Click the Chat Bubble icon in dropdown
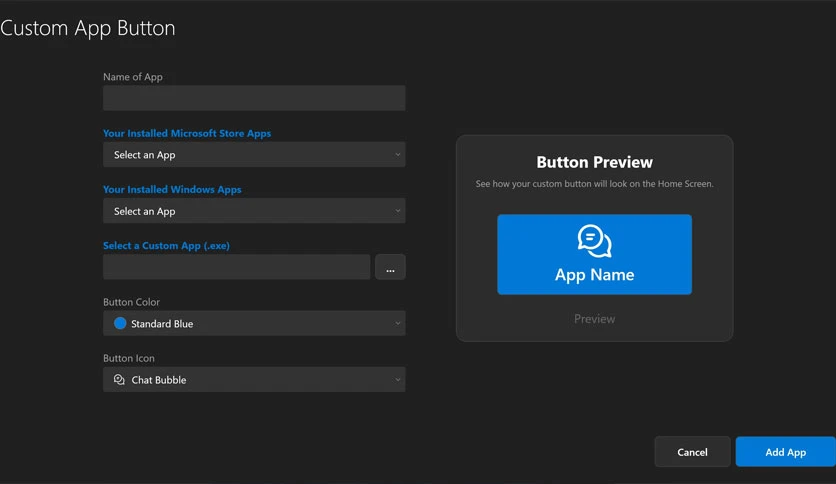Screen dimensions: 836x484 pyautogui.click(x=119, y=380)
